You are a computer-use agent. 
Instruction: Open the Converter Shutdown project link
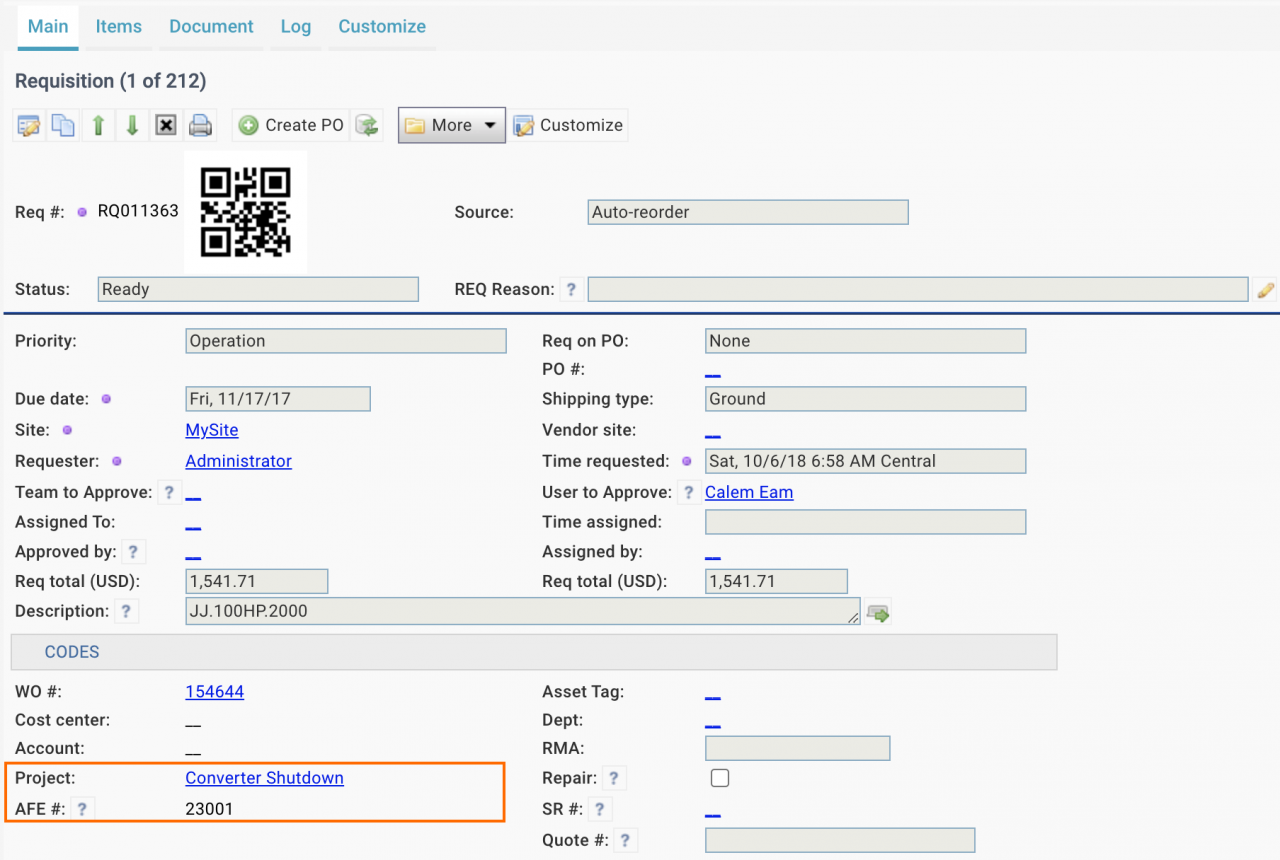(265, 778)
